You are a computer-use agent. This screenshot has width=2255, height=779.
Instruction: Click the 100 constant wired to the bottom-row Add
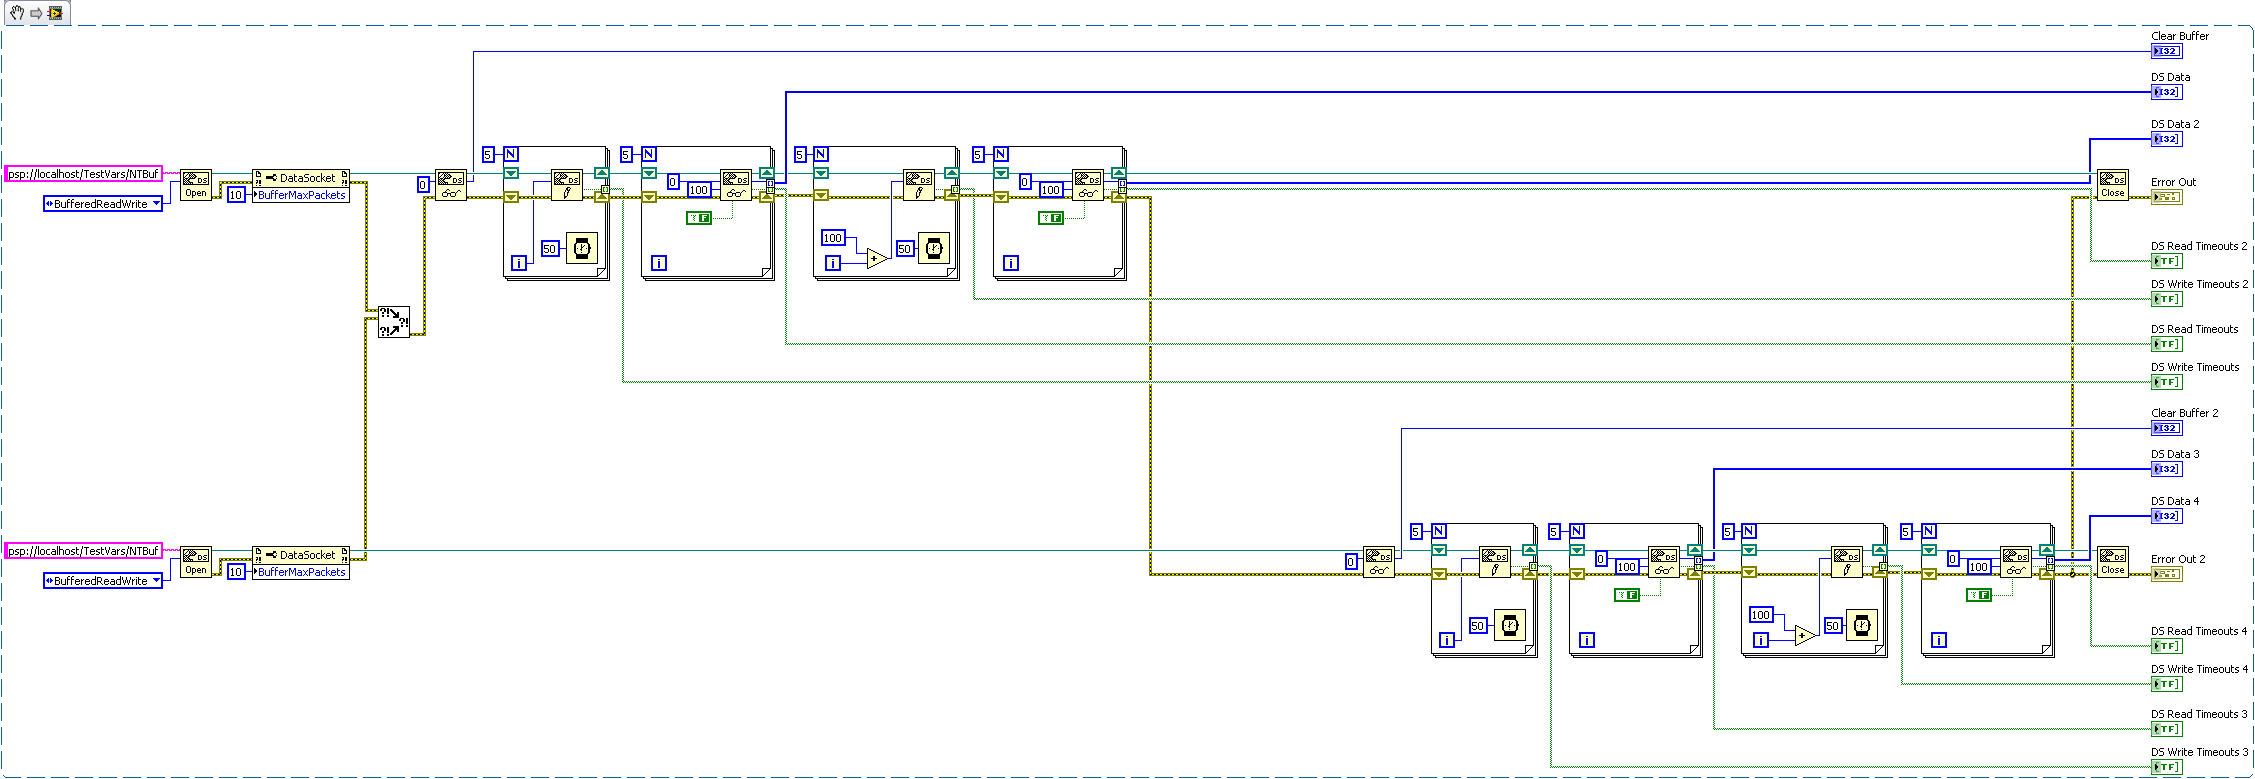tap(1761, 615)
